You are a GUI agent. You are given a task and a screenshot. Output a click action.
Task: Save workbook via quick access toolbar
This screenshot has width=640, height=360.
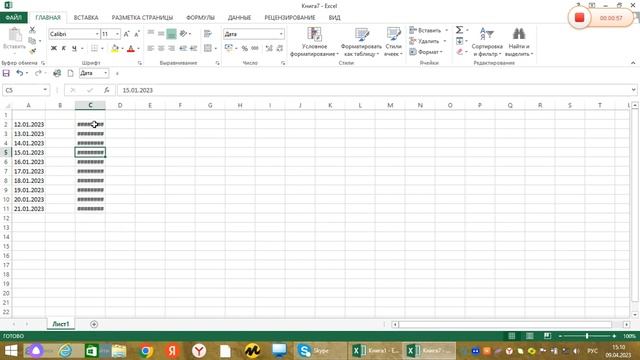click(6, 73)
